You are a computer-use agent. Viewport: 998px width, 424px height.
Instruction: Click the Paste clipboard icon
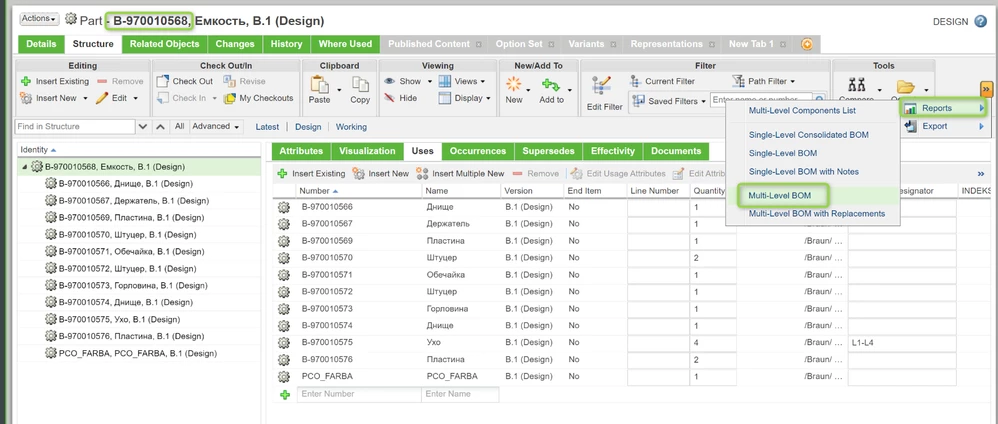tap(320, 85)
